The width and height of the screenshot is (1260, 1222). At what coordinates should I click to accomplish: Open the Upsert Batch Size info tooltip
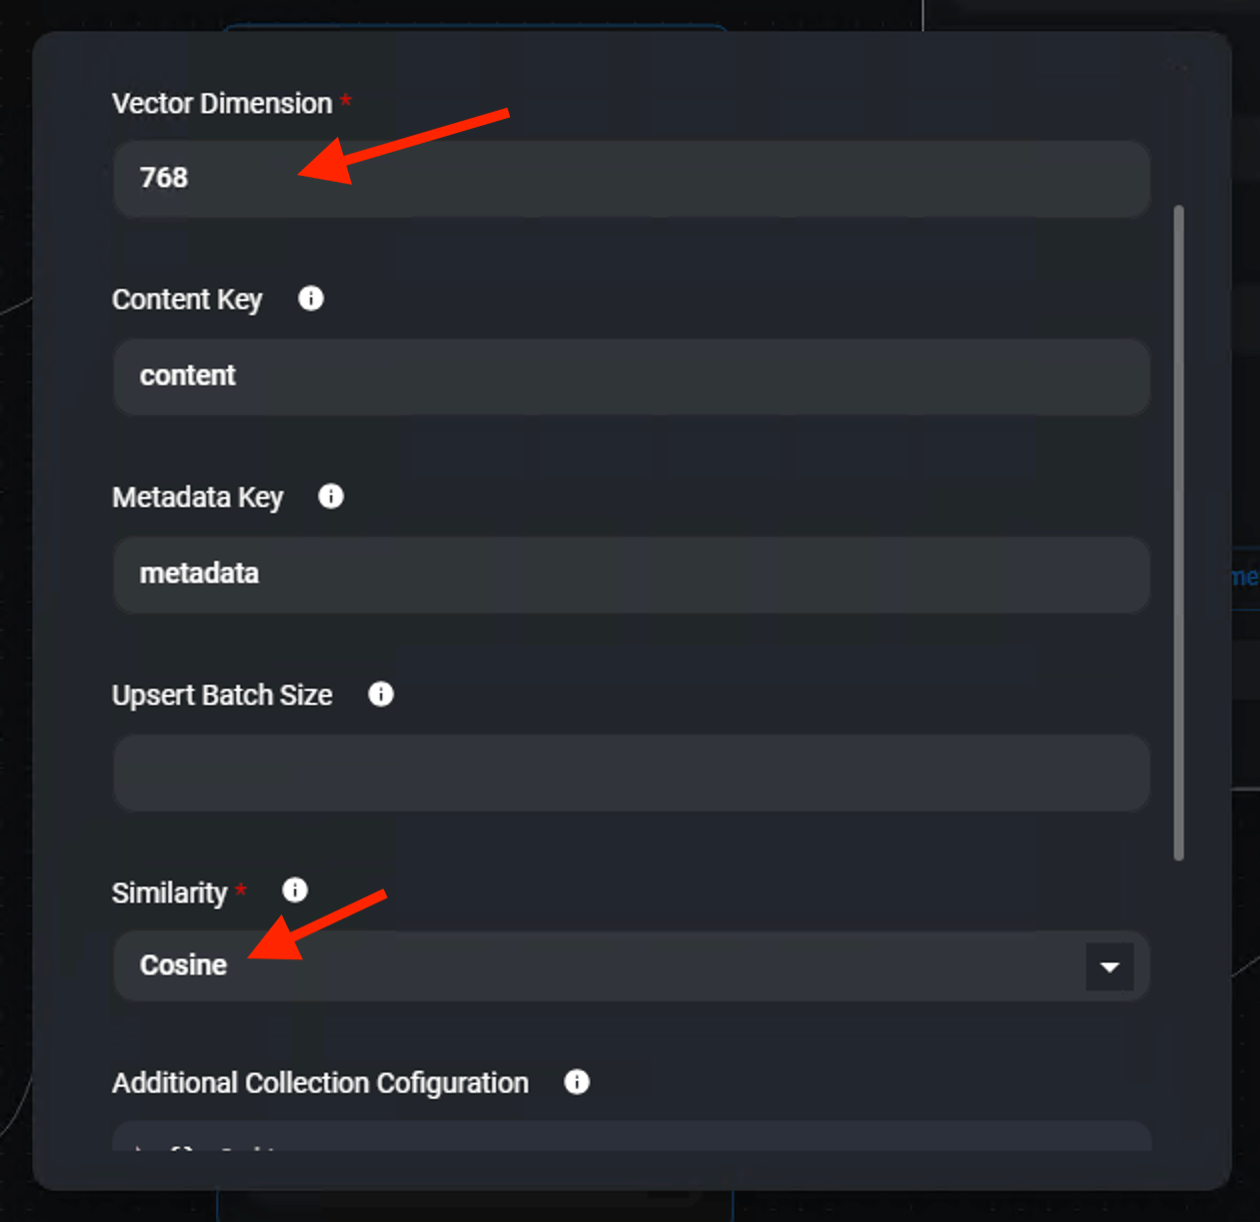coord(381,694)
